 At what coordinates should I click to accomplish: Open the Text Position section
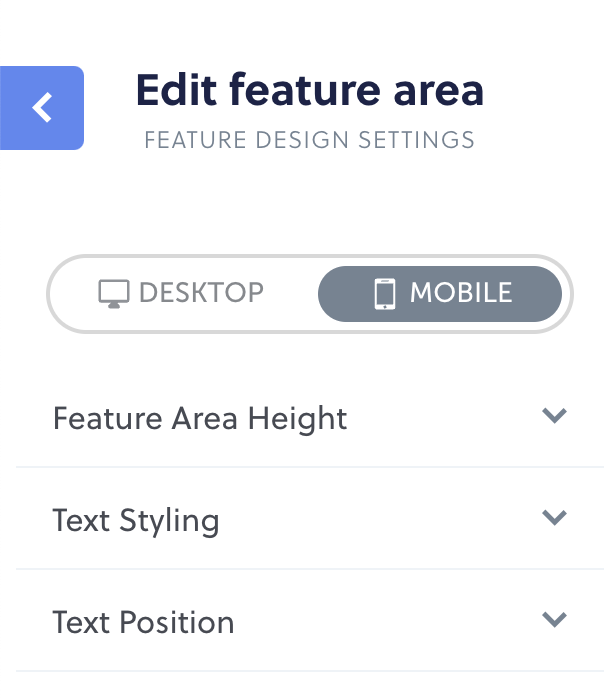click(x=310, y=621)
